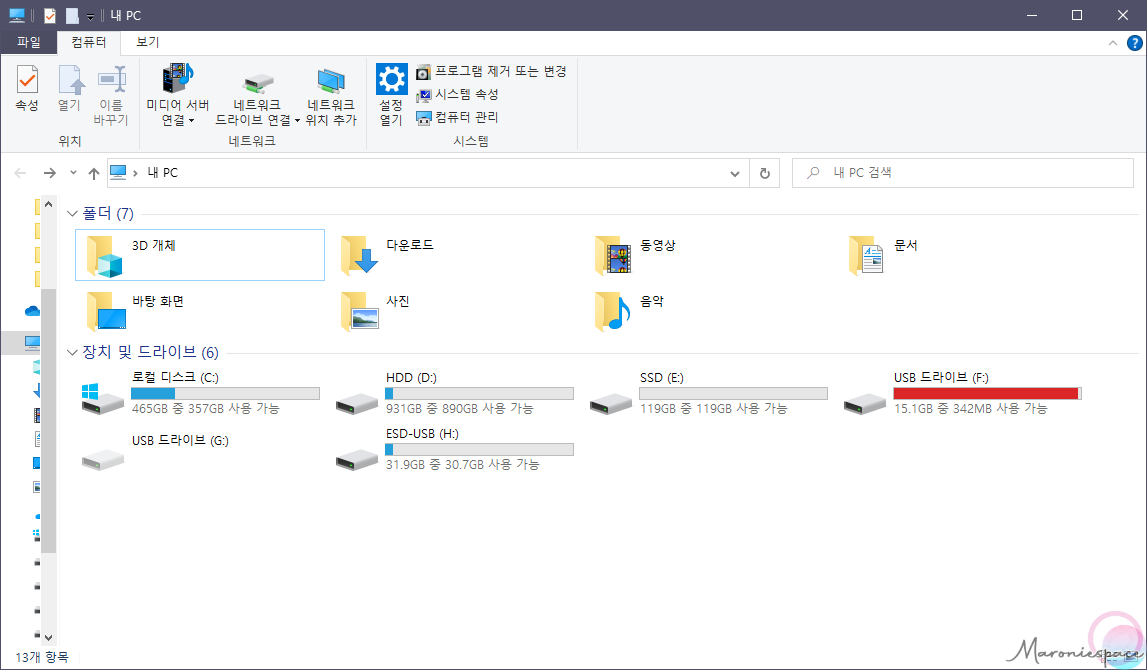1147x670 pixels.
Task: Click the 13개 항목 status text
Action: point(42,658)
